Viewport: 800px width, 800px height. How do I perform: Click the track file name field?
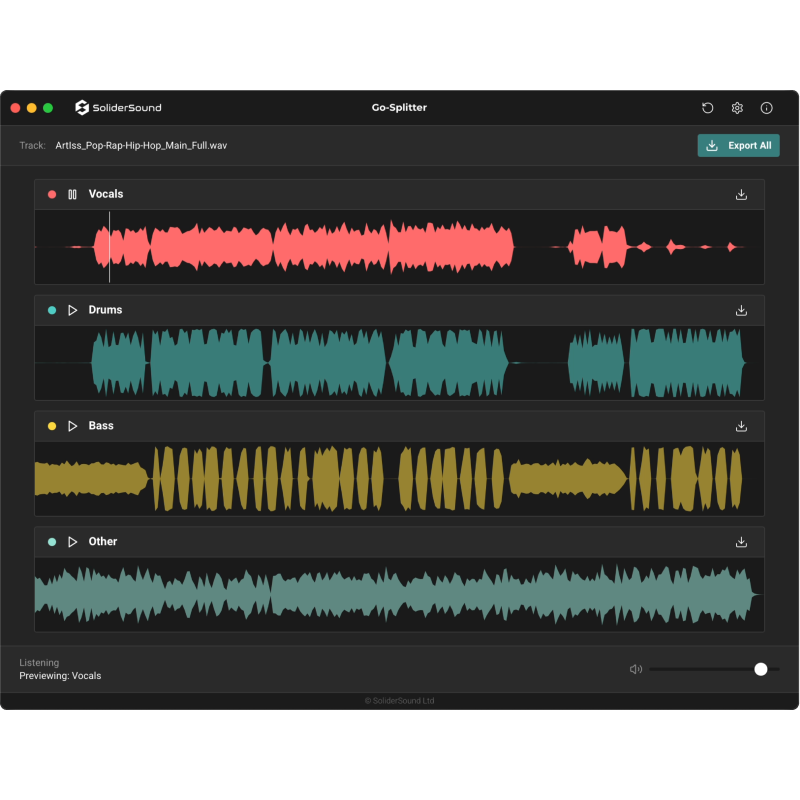141,146
